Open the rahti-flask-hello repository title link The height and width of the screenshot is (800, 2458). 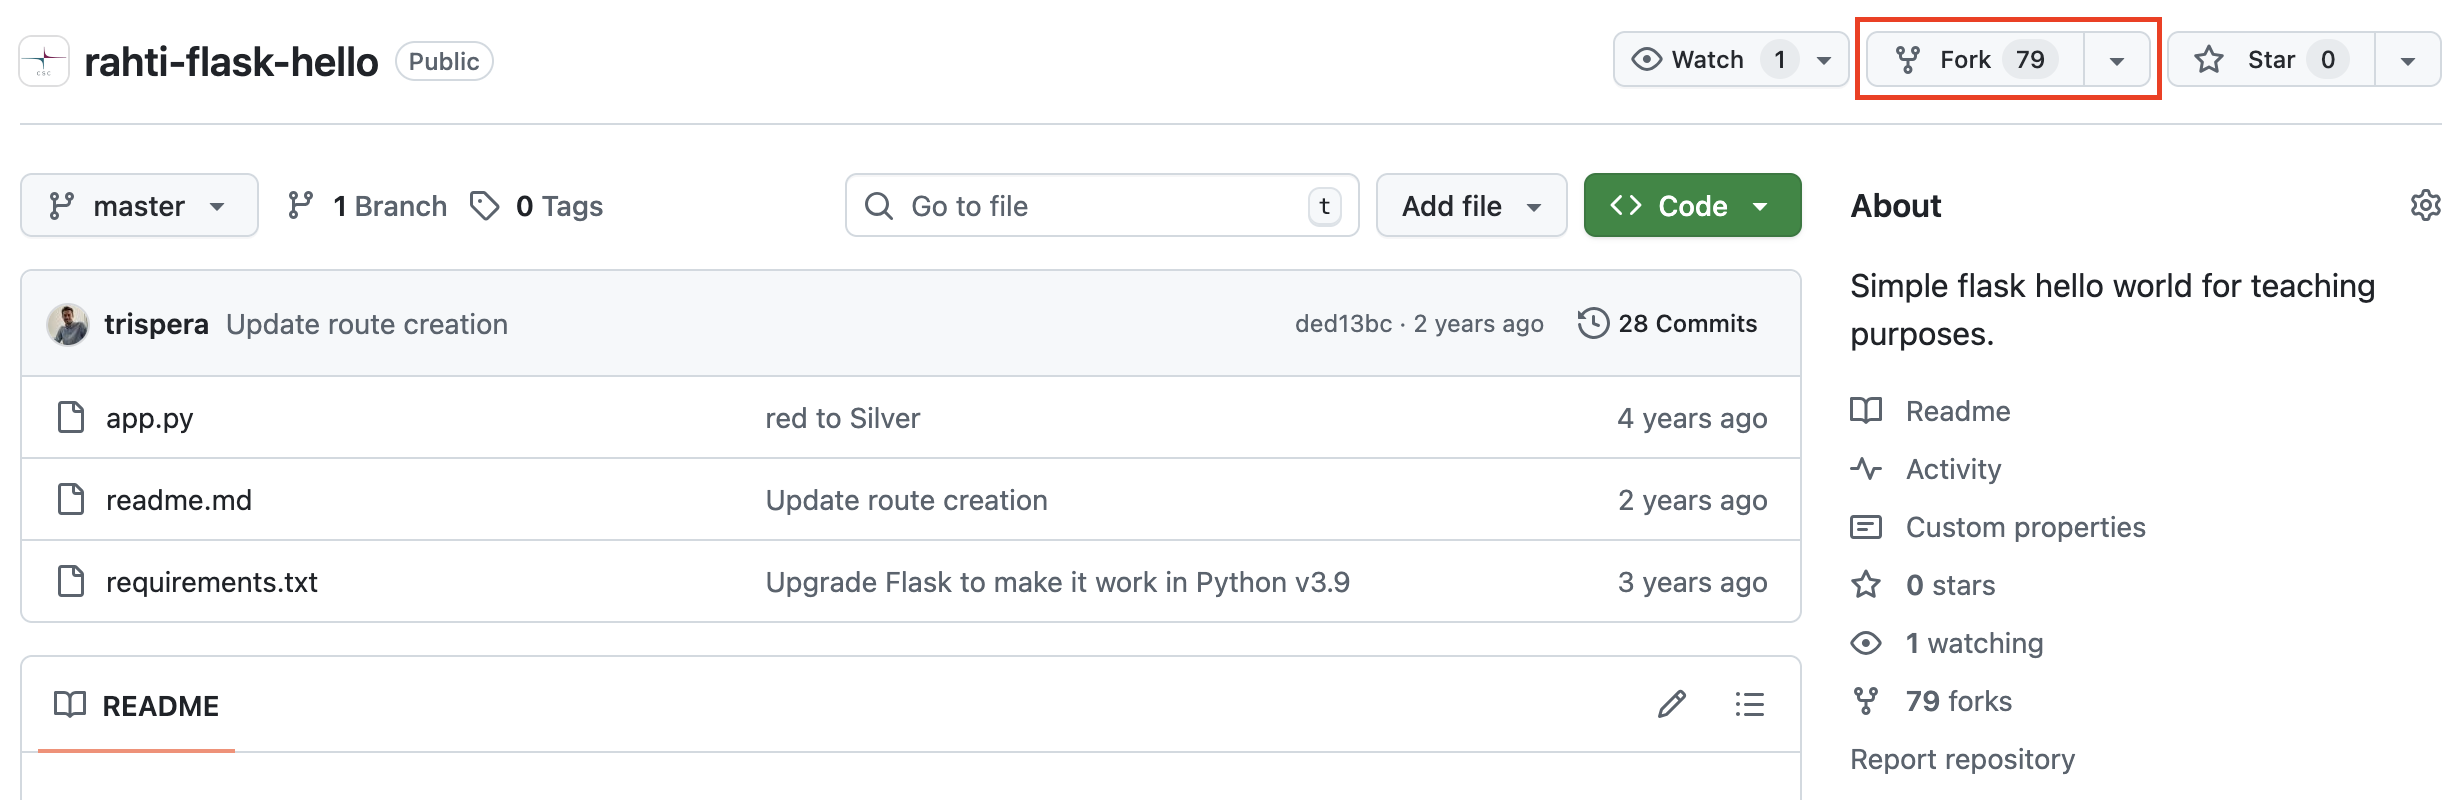click(231, 62)
